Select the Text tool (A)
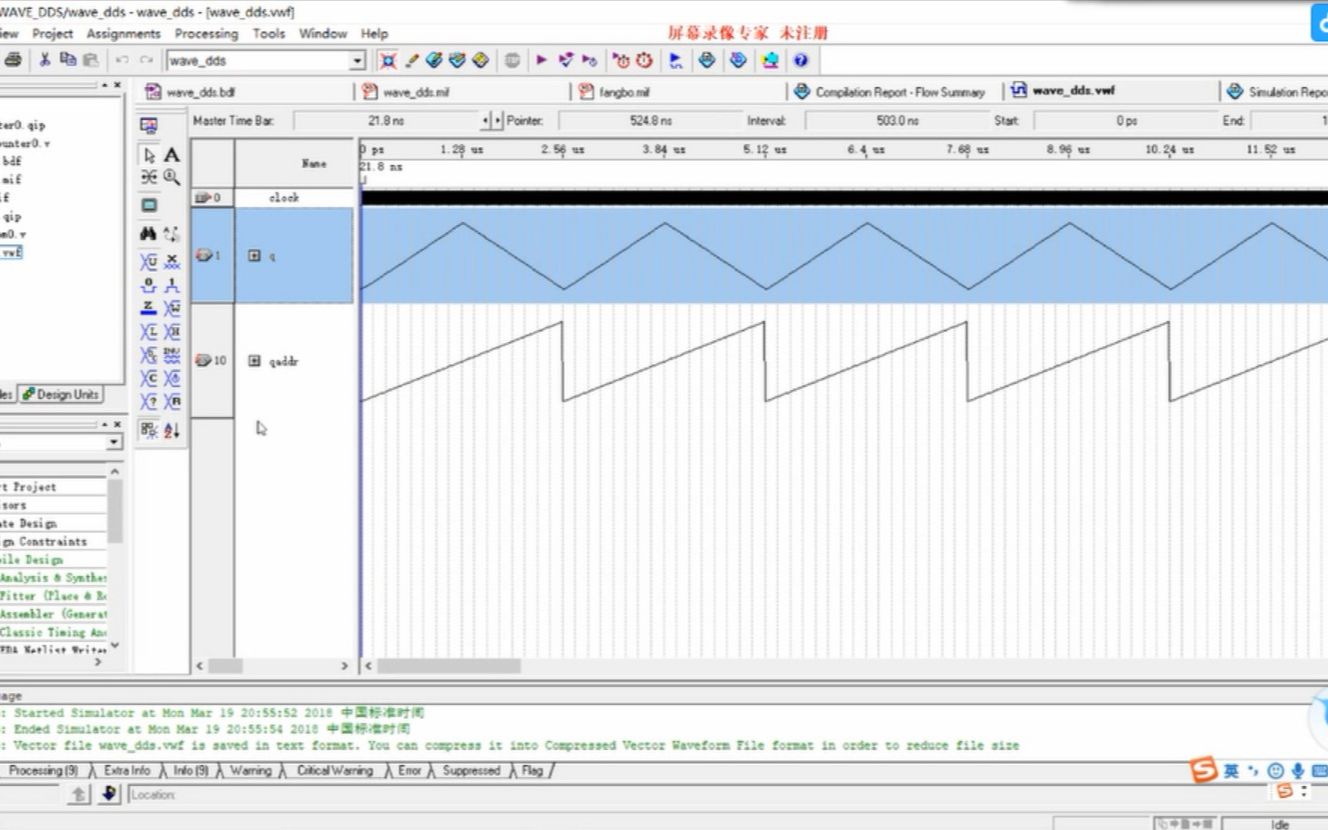 [172, 155]
